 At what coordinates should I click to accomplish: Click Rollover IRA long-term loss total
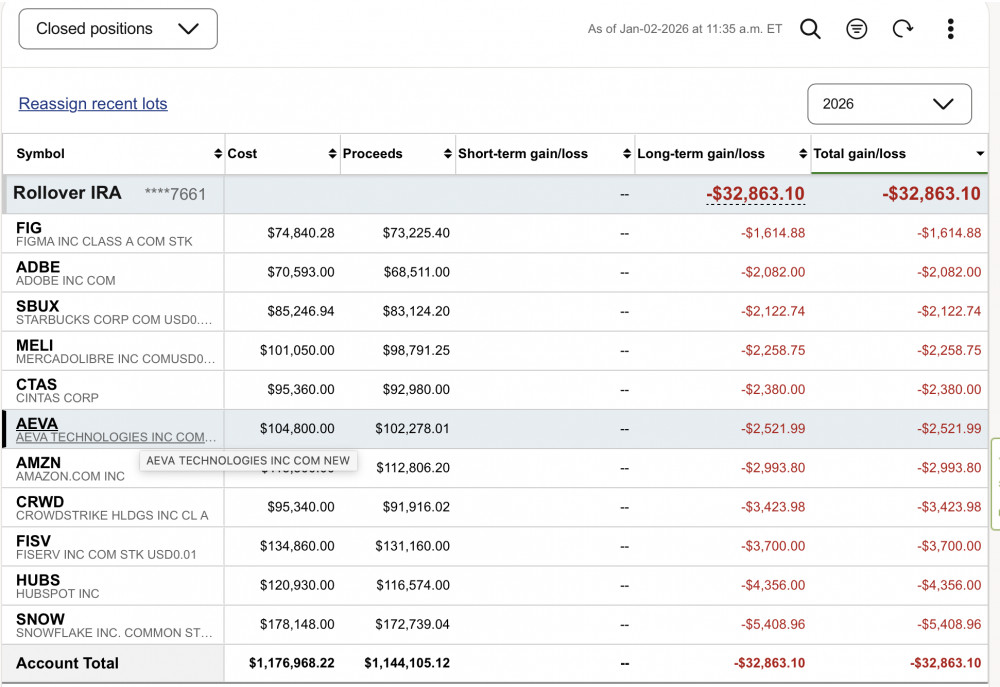click(x=755, y=194)
